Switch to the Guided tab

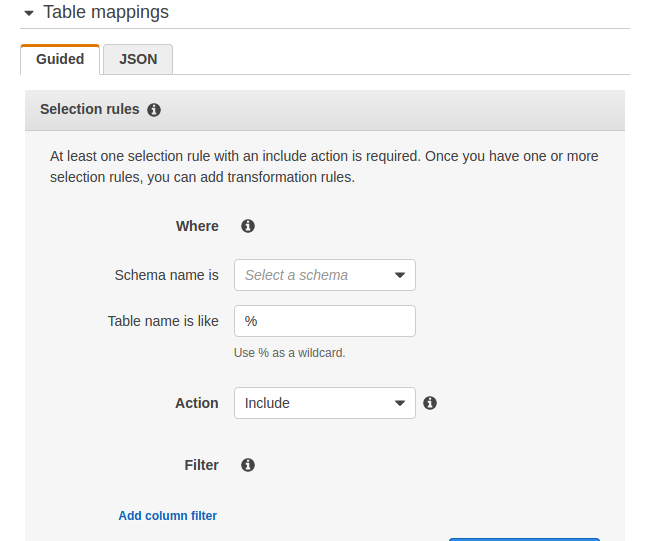60,59
